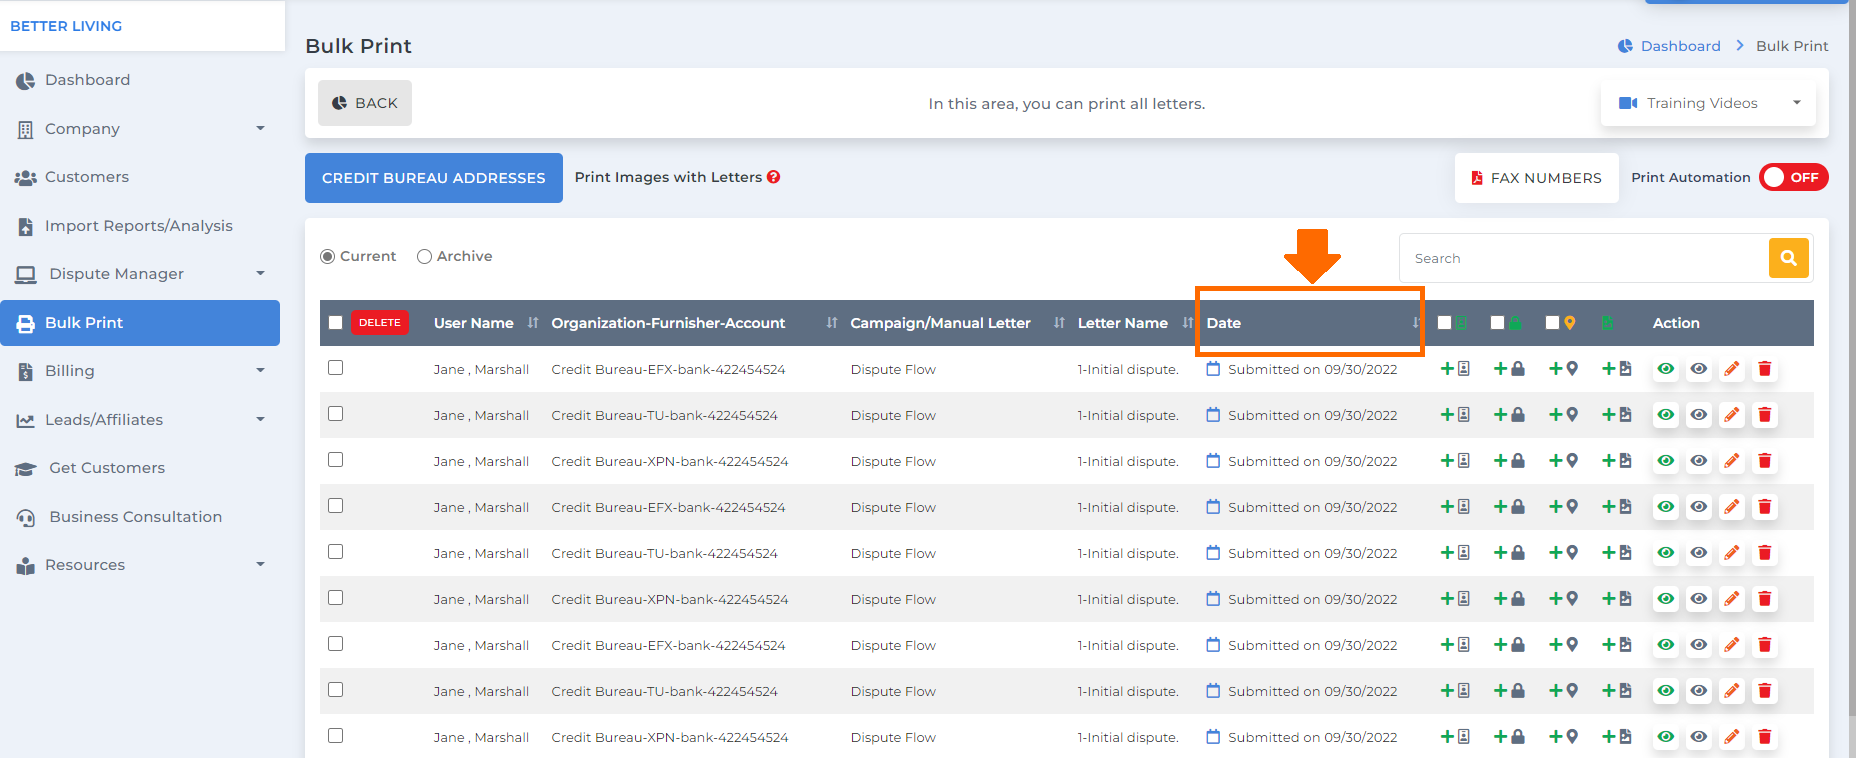Focus the Search input field
This screenshot has width=1862, height=758.
[x=1584, y=258]
